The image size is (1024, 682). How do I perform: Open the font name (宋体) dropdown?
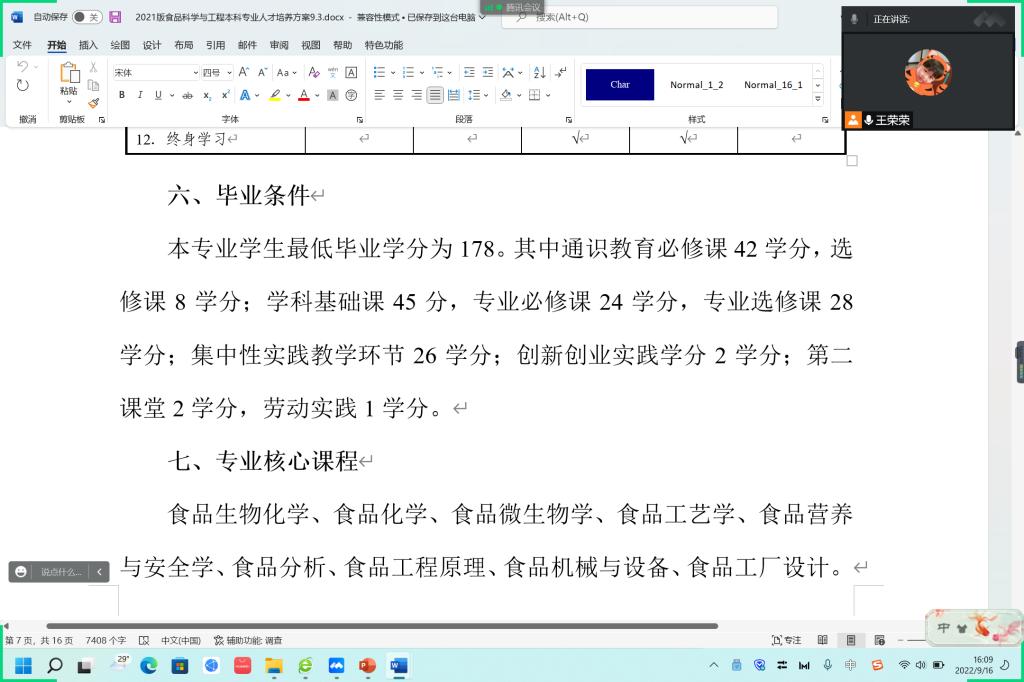point(195,73)
